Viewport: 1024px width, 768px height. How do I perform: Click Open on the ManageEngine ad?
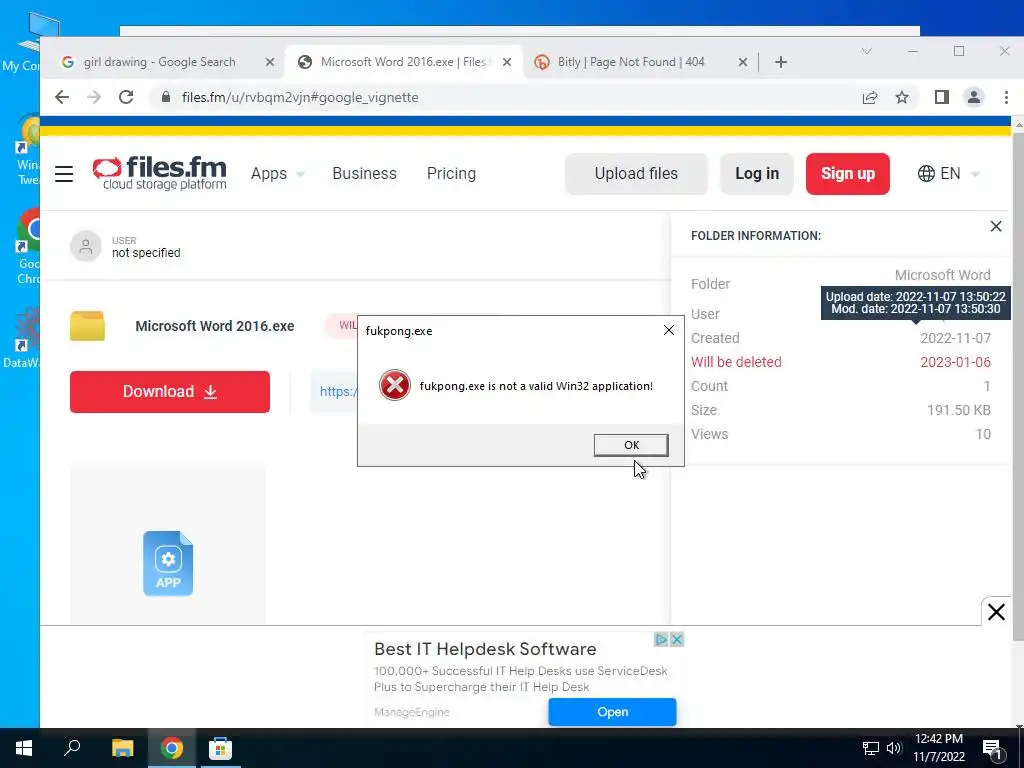click(613, 712)
